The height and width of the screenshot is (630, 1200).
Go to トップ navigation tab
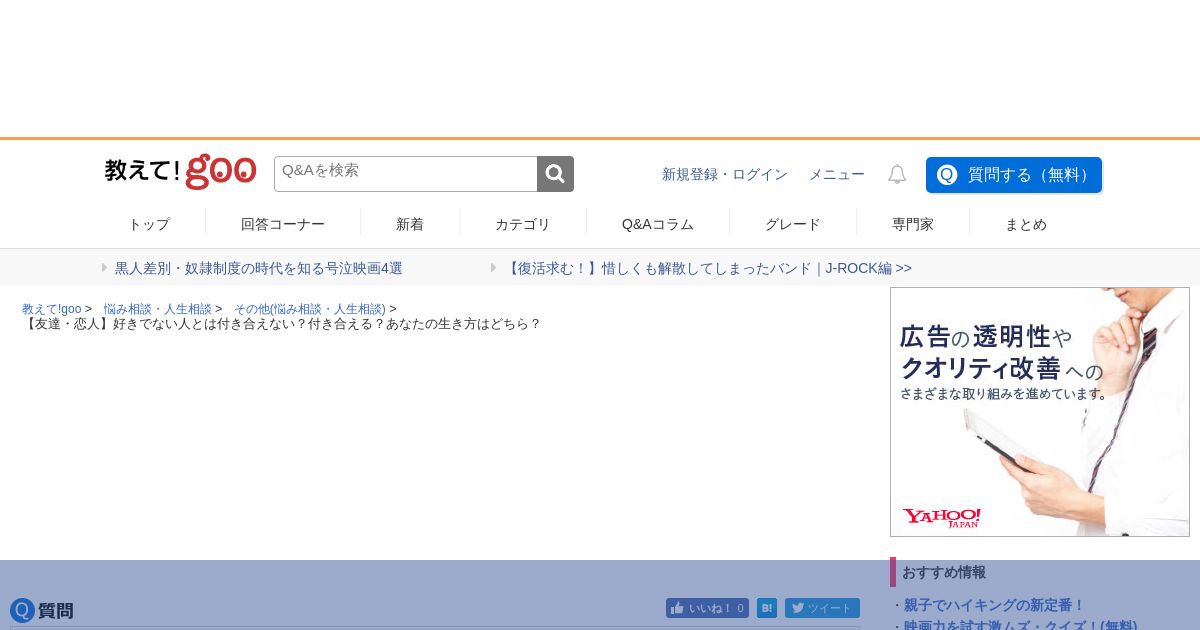click(149, 224)
